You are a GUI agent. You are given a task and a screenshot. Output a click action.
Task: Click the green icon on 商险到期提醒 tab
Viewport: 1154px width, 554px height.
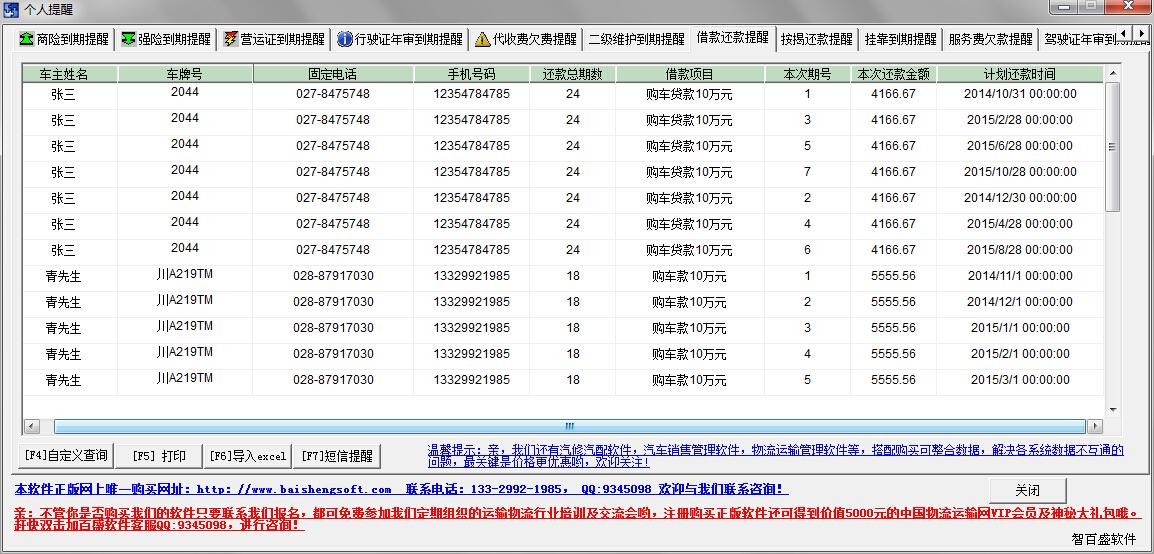(x=26, y=39)
